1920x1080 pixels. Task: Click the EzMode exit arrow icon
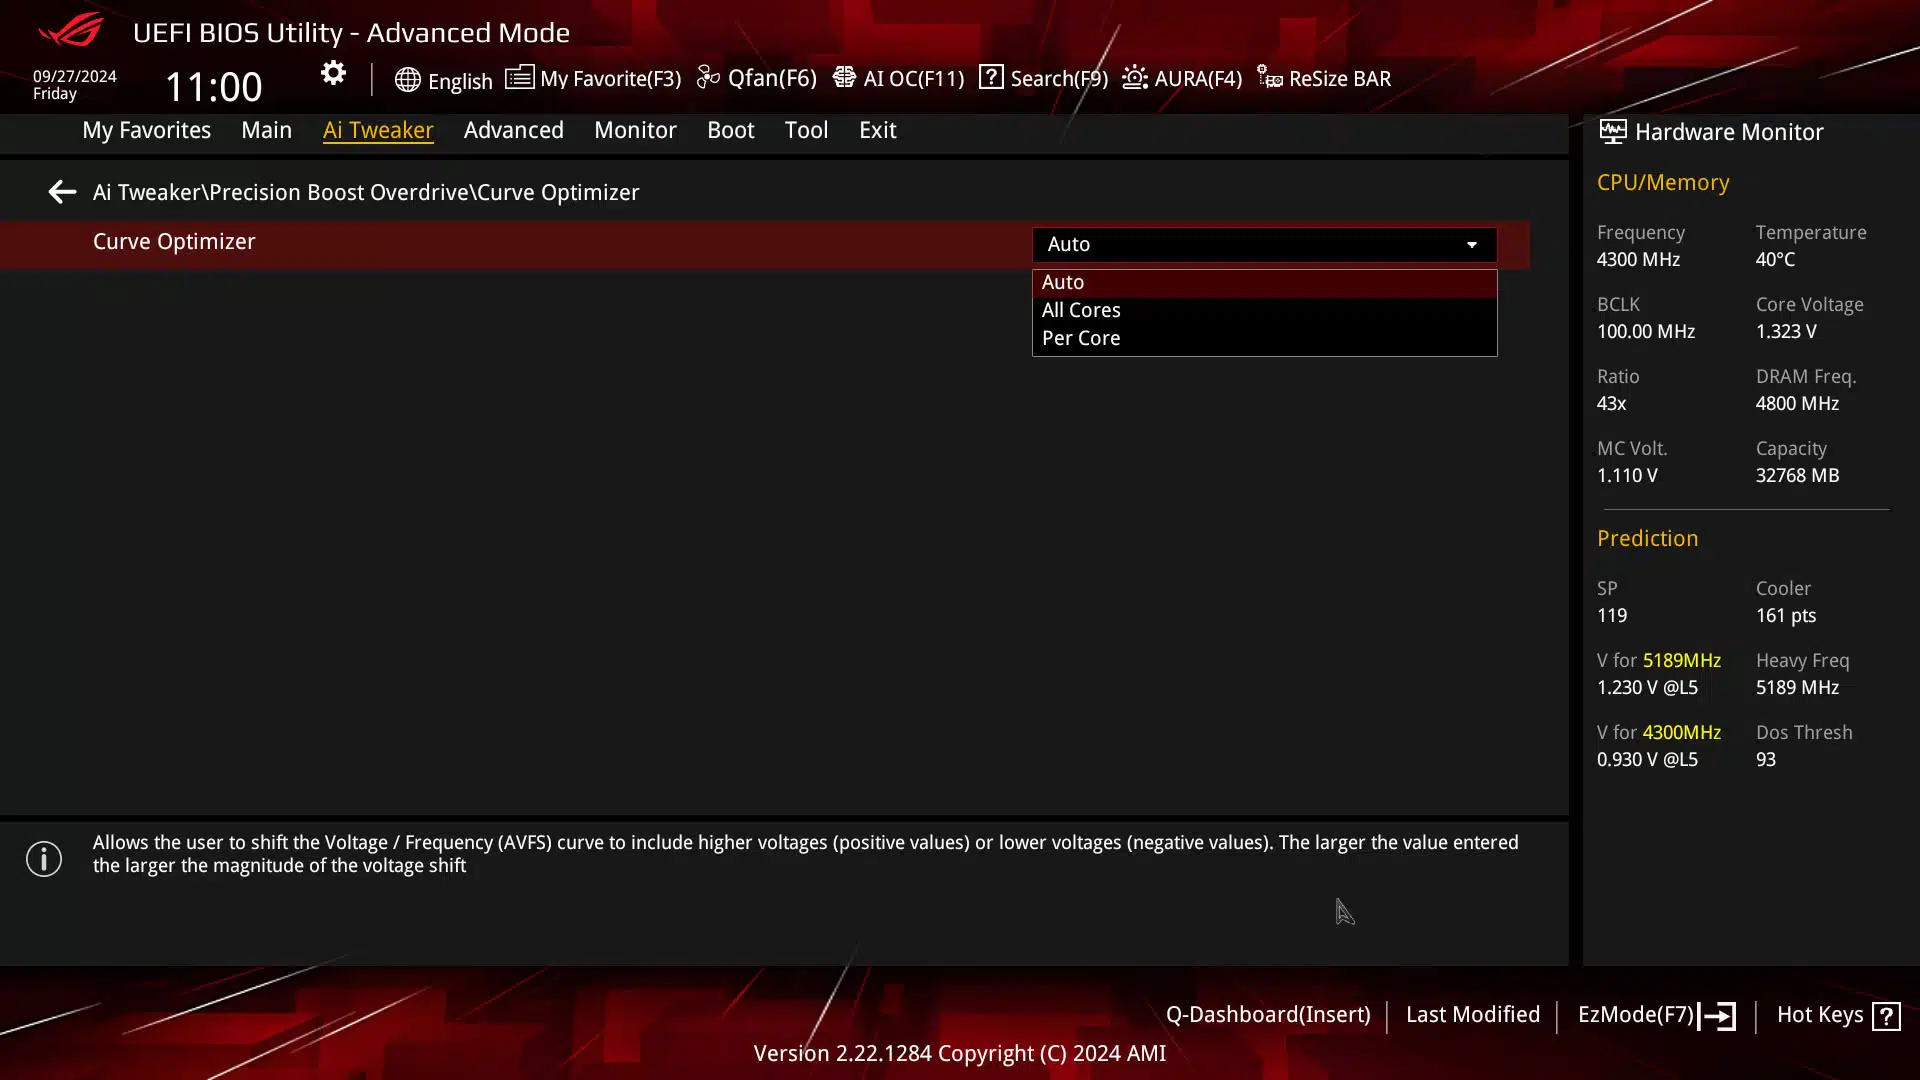1717,1016
